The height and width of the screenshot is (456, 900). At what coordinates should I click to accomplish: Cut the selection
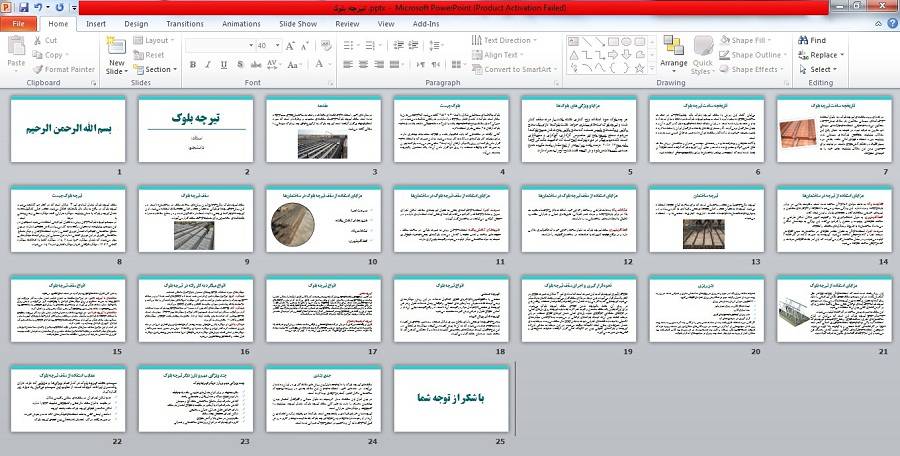click(45, 40)
